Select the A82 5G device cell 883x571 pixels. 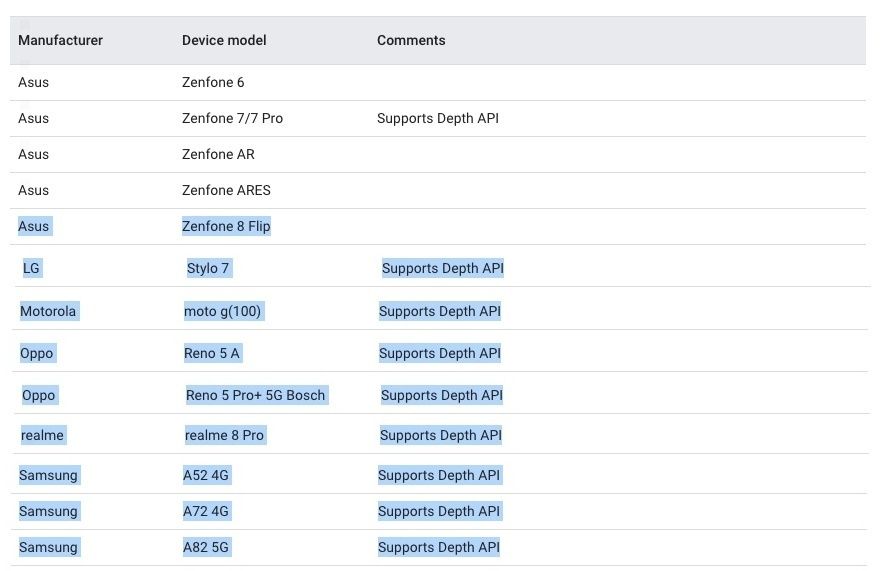coord(206,547)
